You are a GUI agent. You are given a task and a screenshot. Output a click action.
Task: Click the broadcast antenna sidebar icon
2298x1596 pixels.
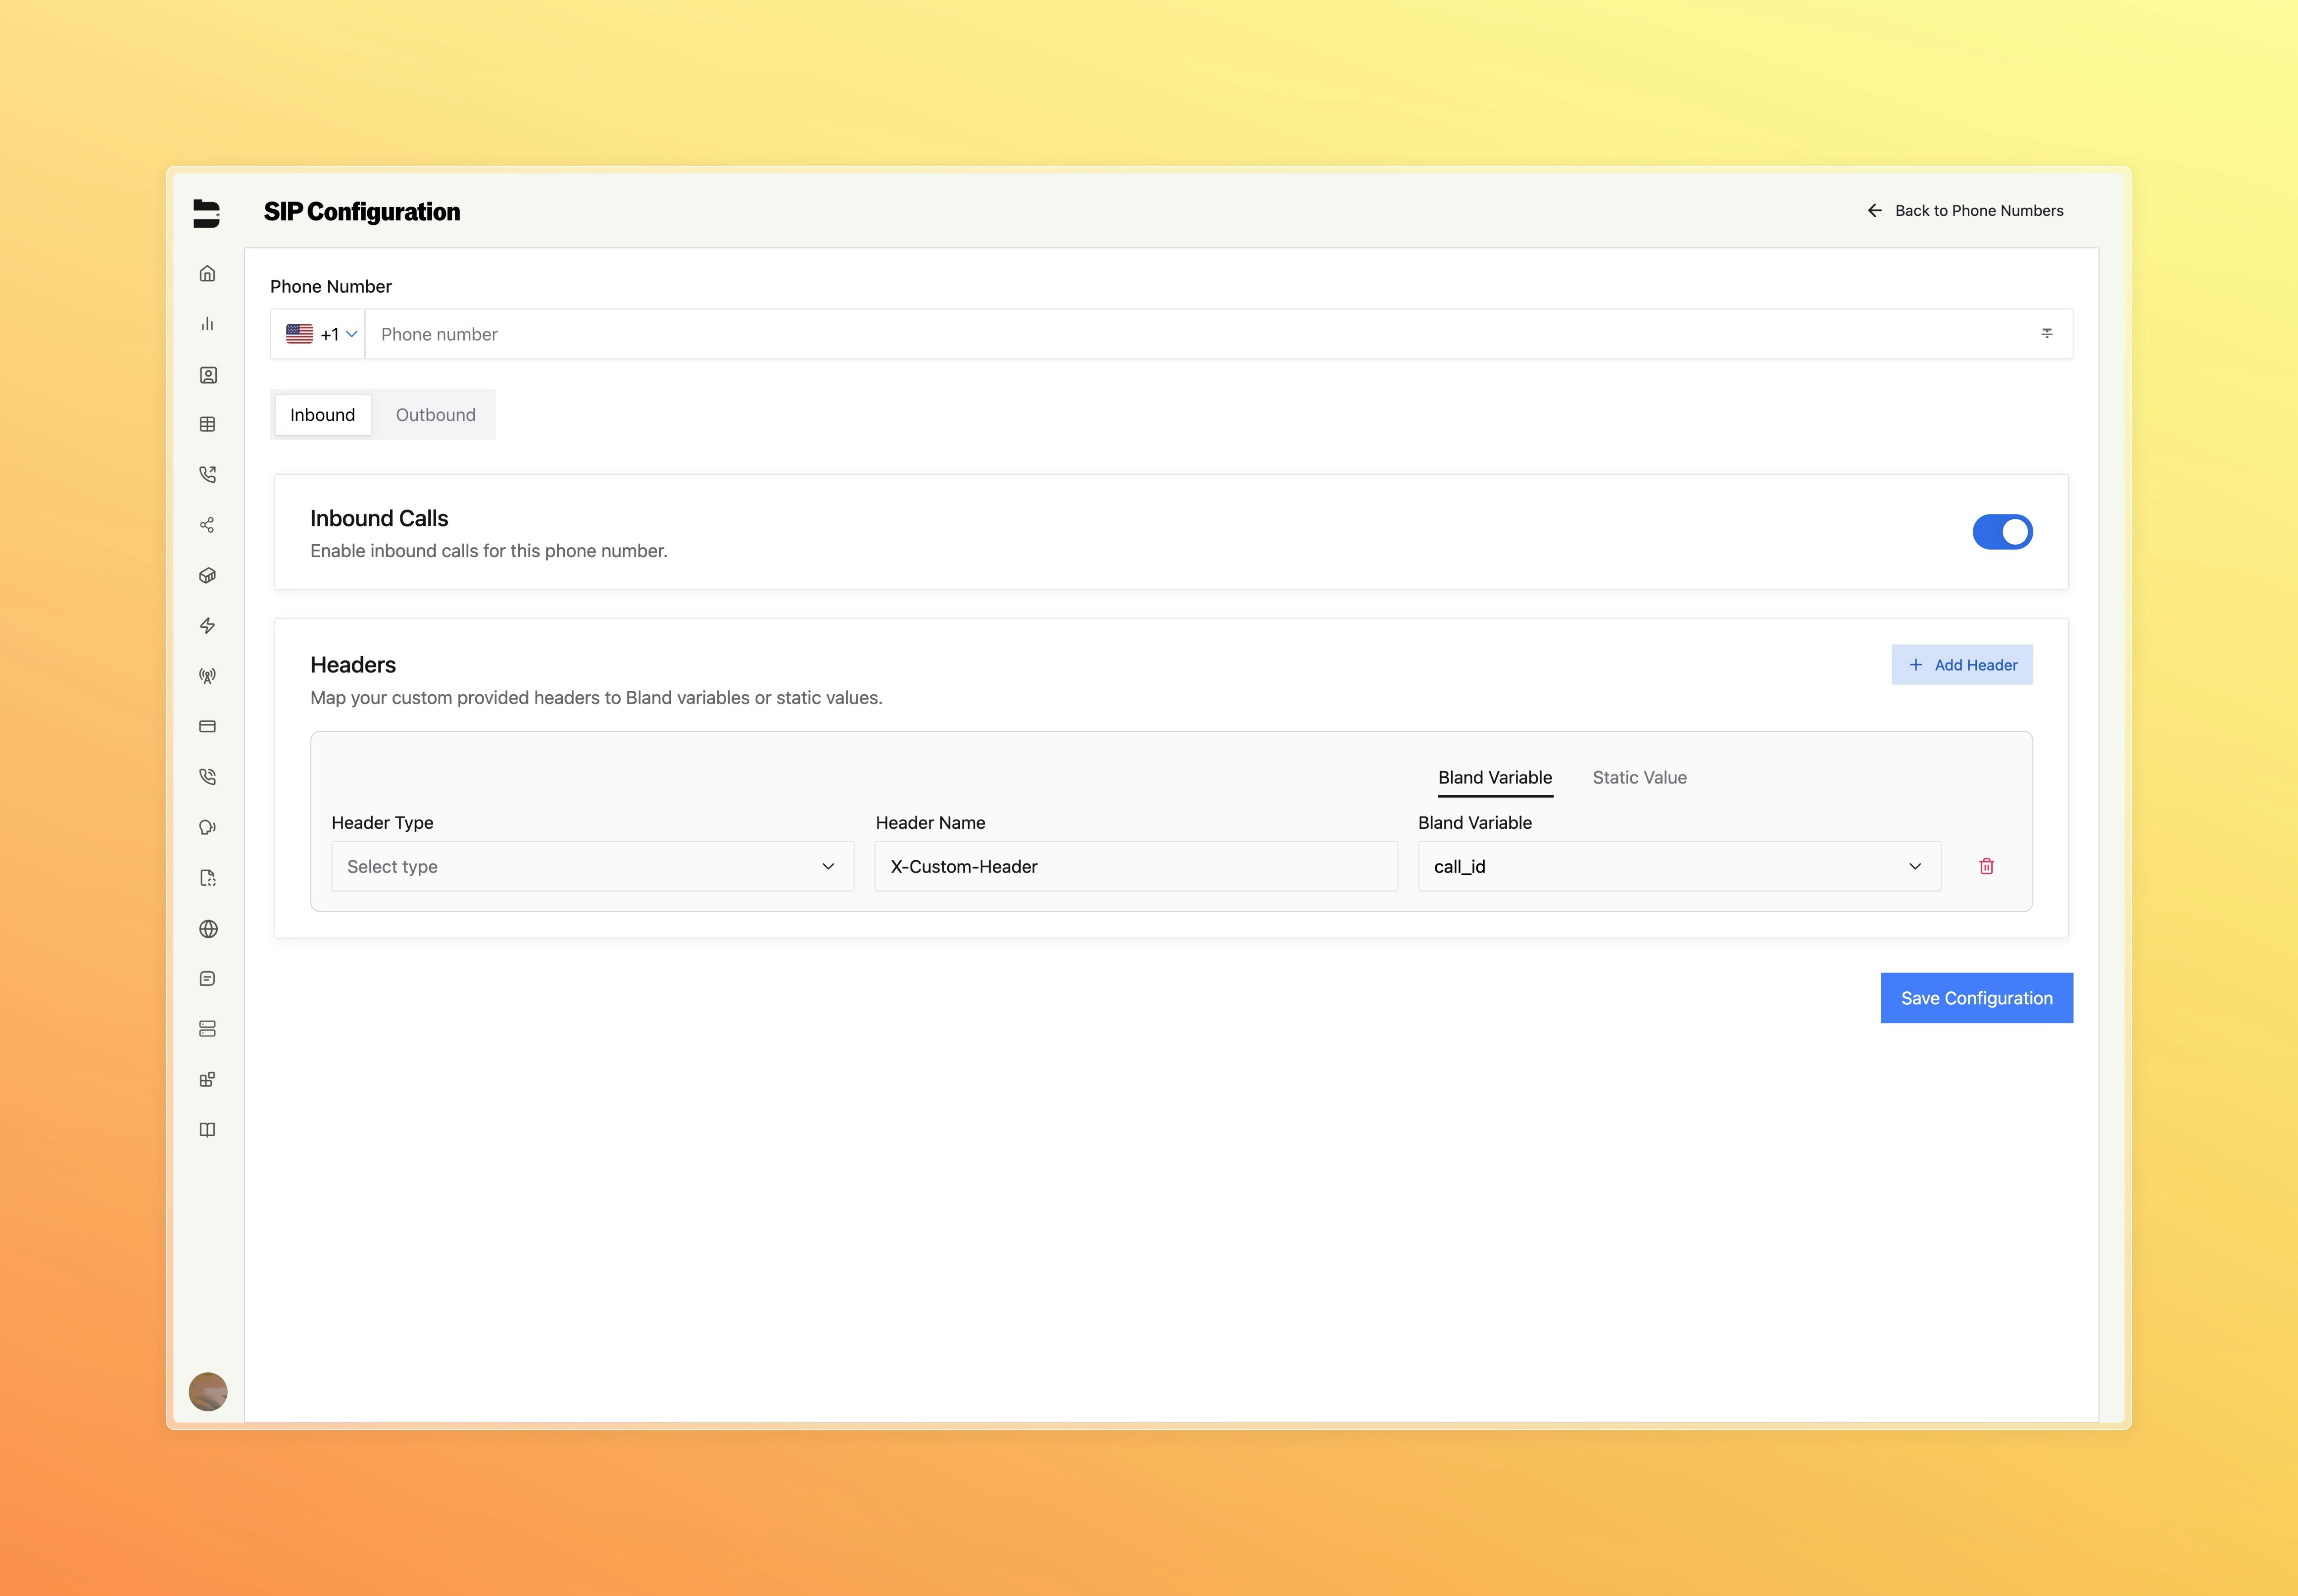click(x=207, y=676)
